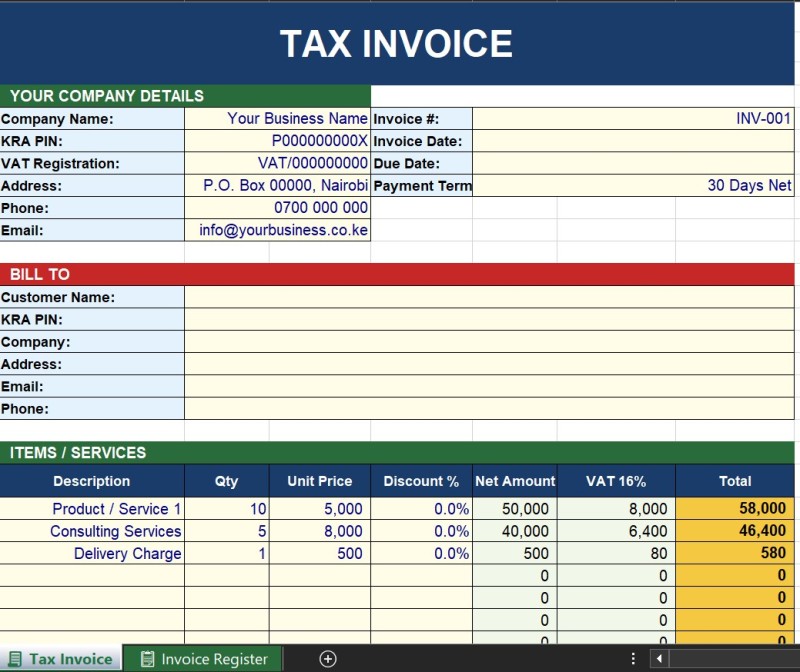
Task: Click the ITEMS / SERVICES section header
Action: click(397, 453)
